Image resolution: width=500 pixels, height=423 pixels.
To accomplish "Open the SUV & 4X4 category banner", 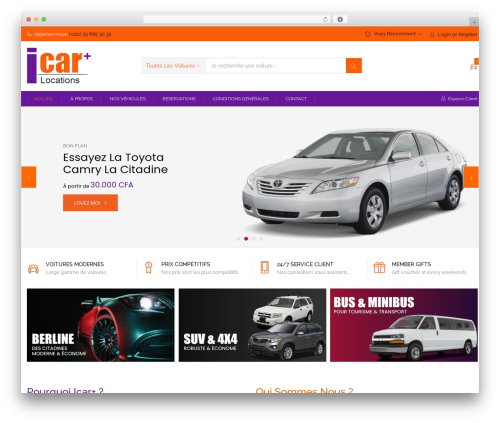I will (252, 325).
